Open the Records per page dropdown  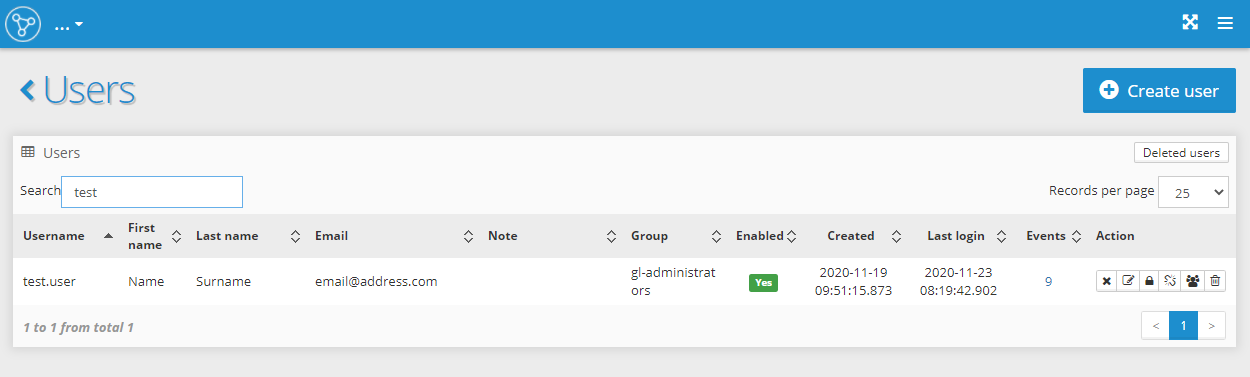[x=1193, y=193]
